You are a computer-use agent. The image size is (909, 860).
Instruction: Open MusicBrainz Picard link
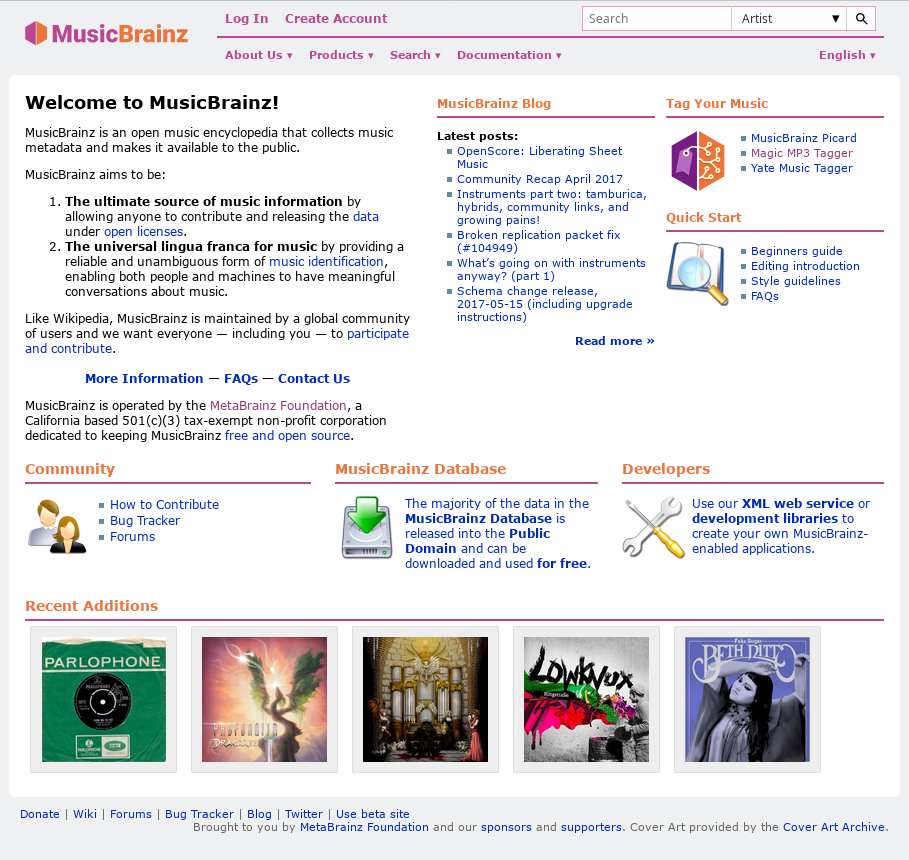point(803,138)
